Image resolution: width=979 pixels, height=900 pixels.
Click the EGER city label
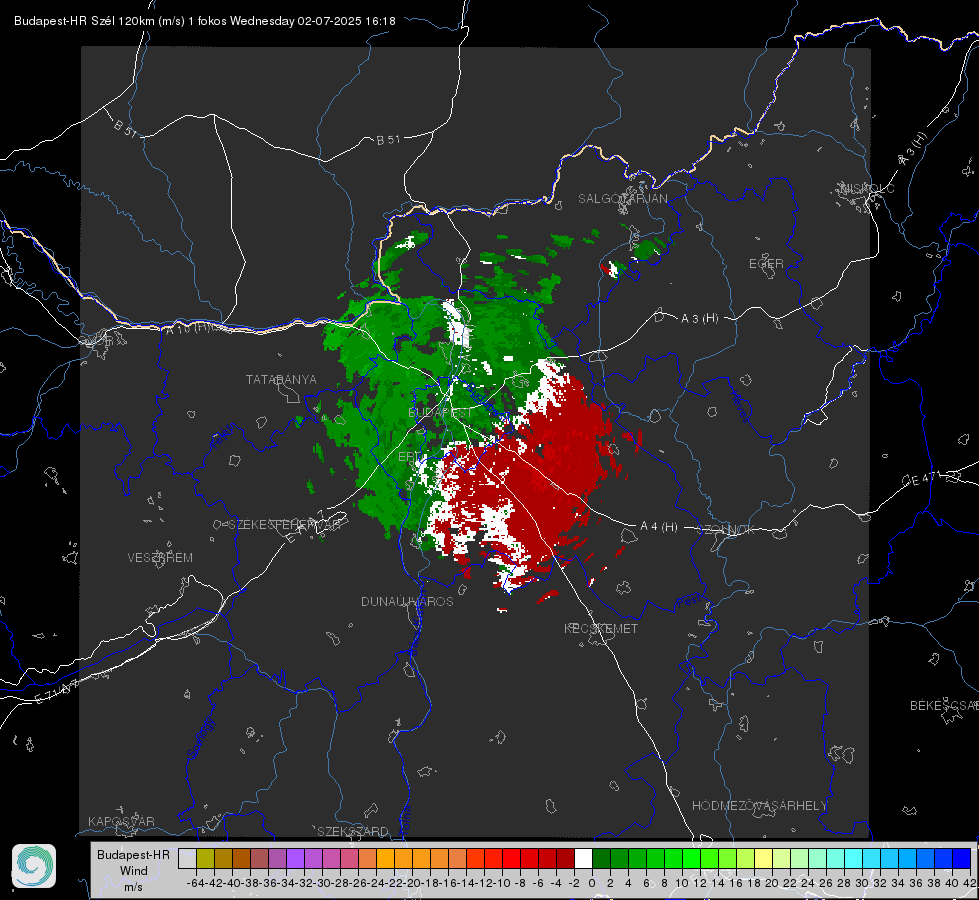(x=766, y=264)
